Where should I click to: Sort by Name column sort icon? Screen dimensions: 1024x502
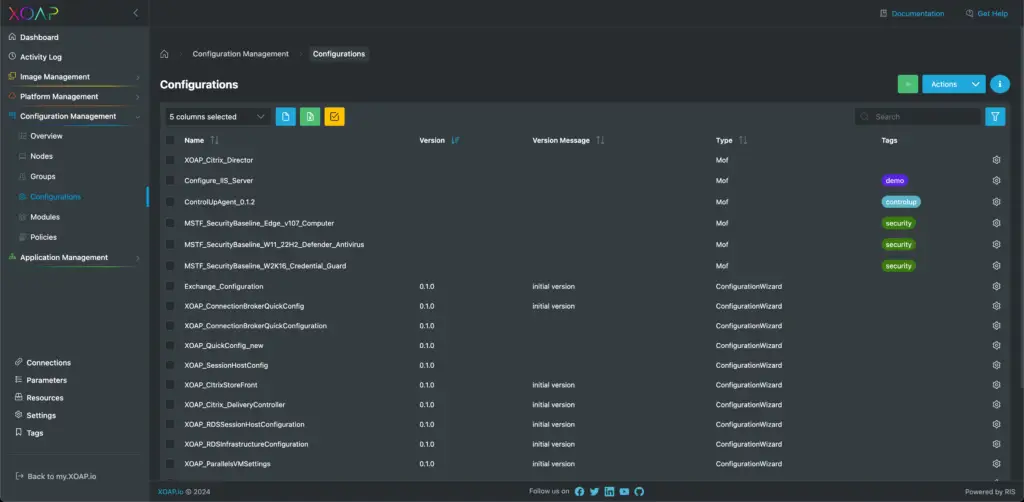[215, 140]
